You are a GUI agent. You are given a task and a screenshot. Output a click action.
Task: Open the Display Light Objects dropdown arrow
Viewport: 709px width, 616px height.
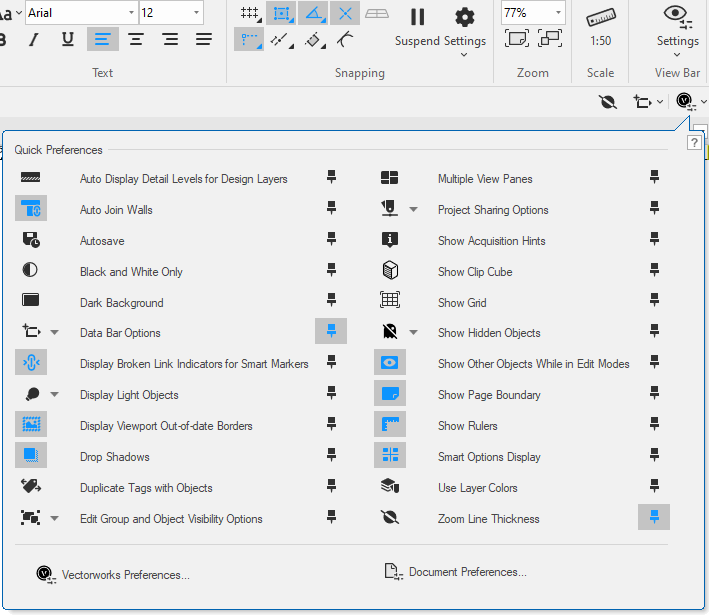coord(55,395)
